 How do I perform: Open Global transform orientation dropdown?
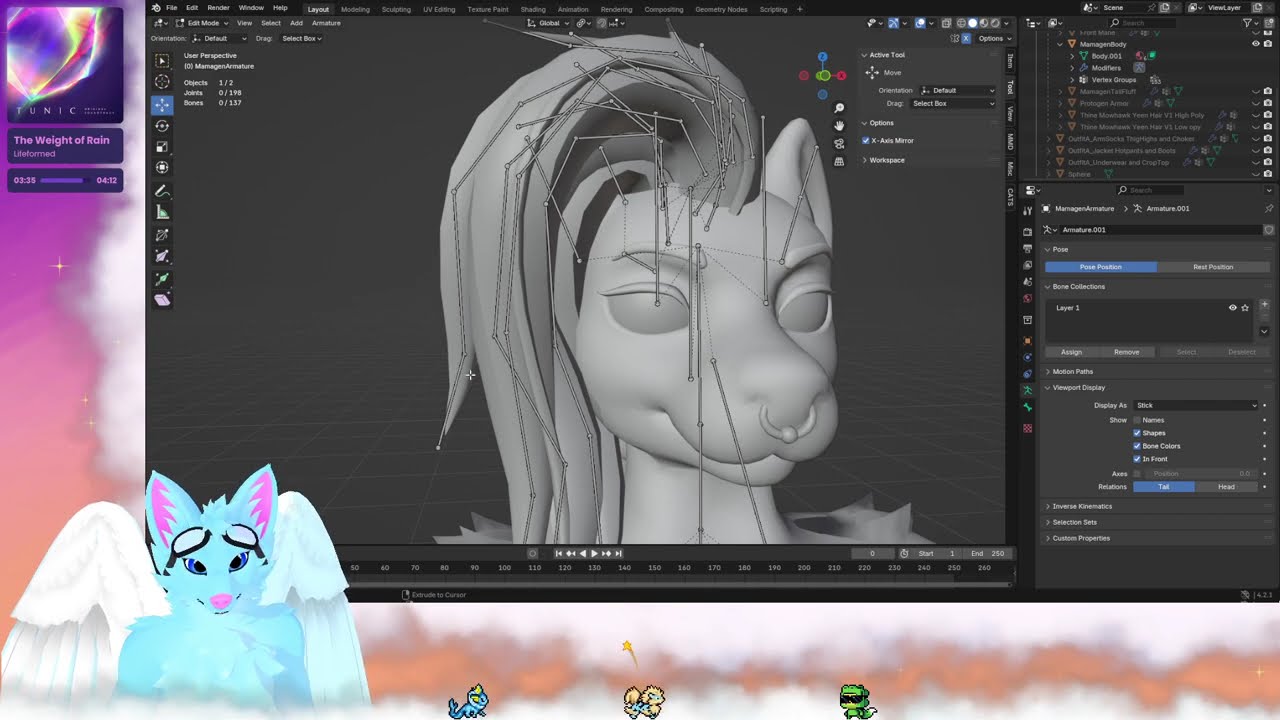549,23
